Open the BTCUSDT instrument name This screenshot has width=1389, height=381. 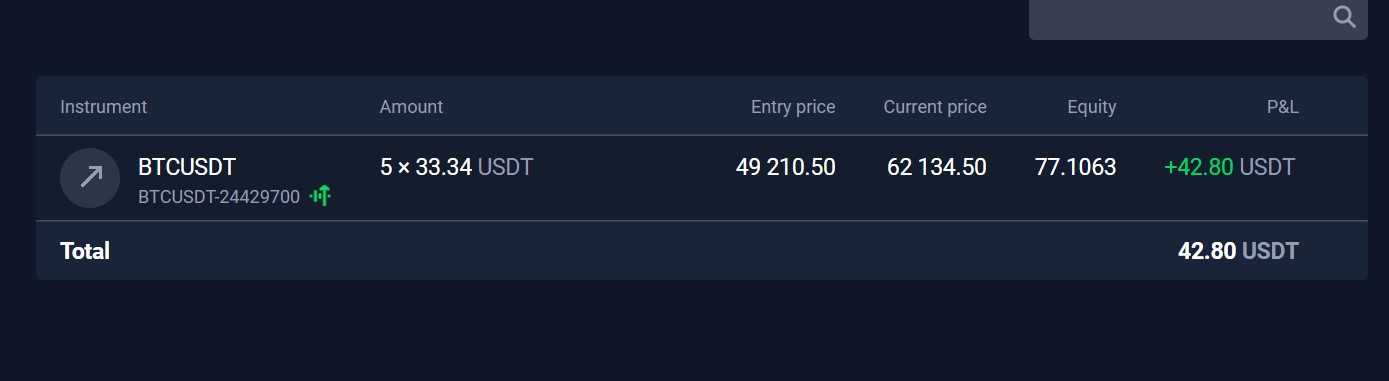coord(187,167)
